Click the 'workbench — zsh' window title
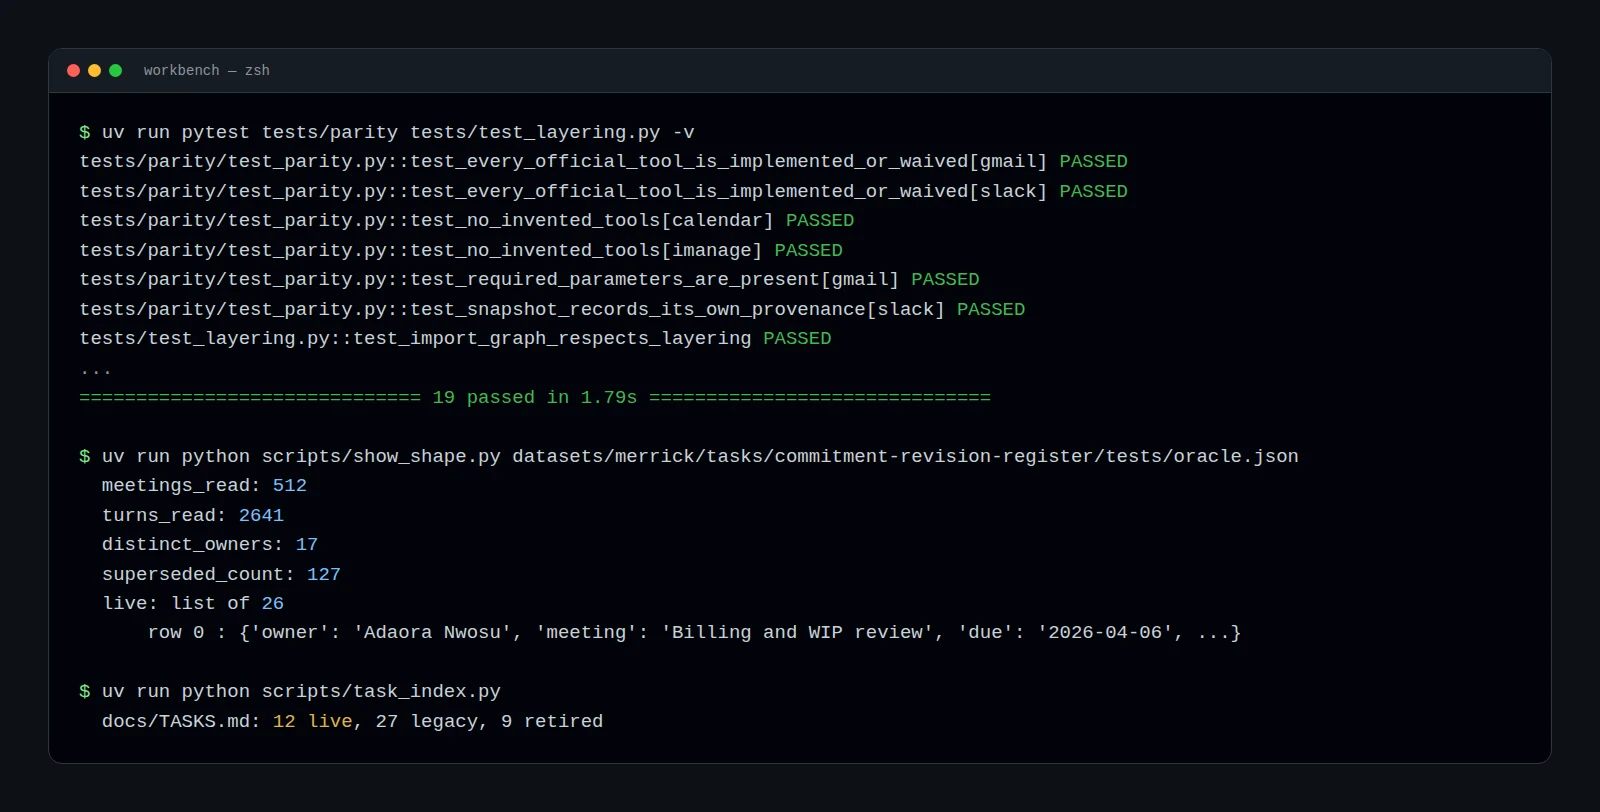Viewport: 1600px width, 812px height. (206, 71)
